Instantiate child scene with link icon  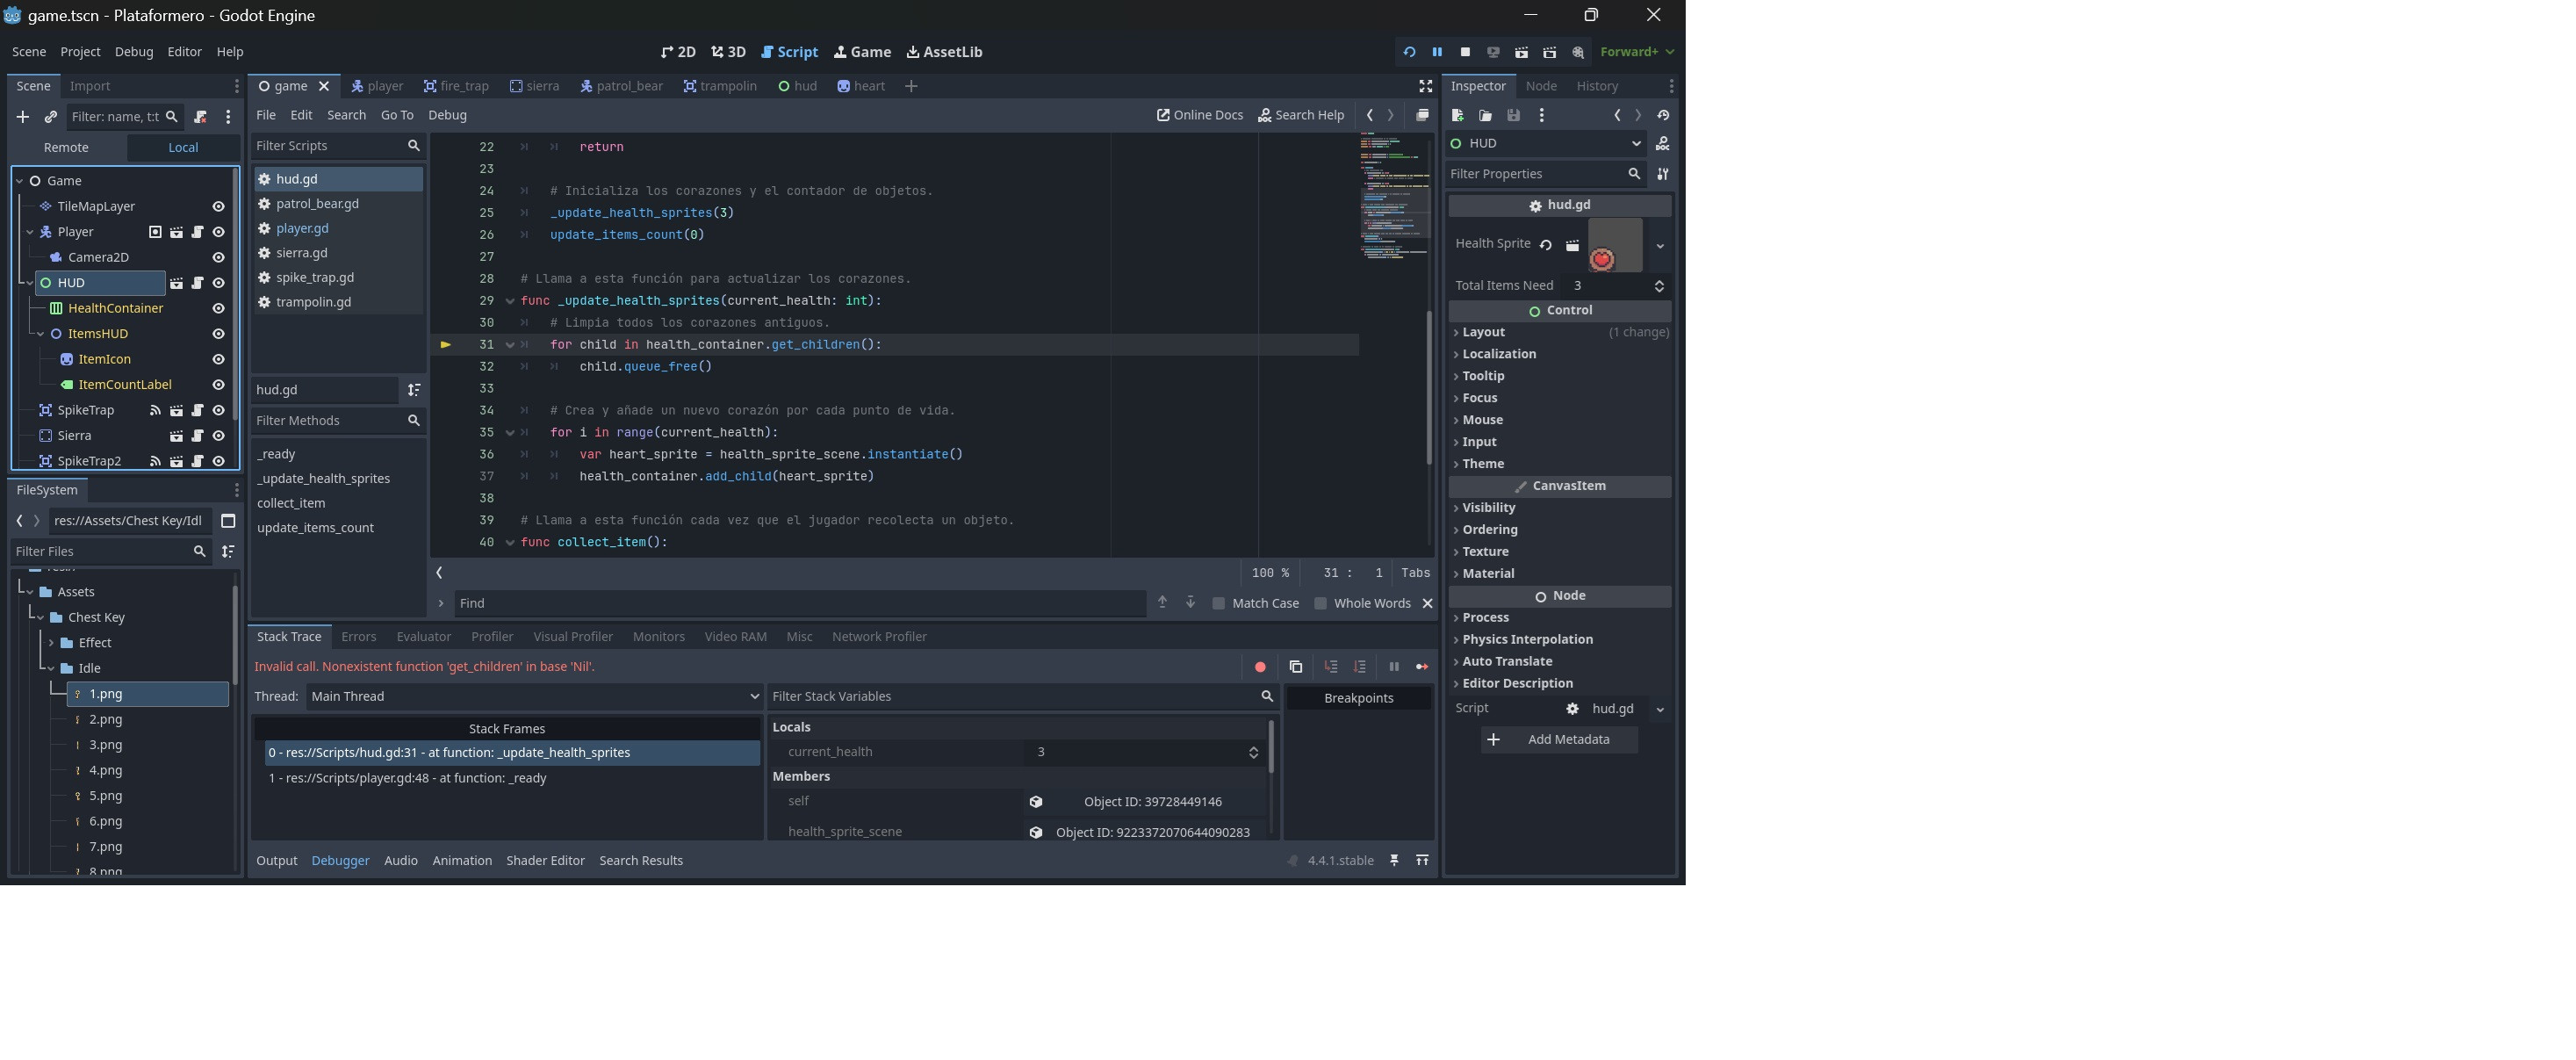51,117
